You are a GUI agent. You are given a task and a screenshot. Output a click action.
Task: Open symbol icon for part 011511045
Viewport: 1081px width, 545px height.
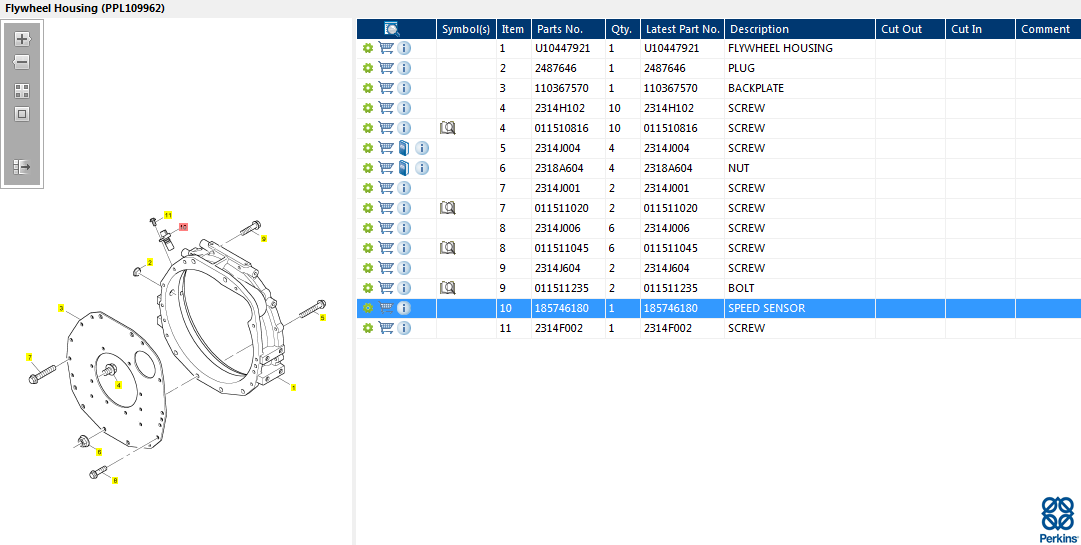[x=447, y=248]
